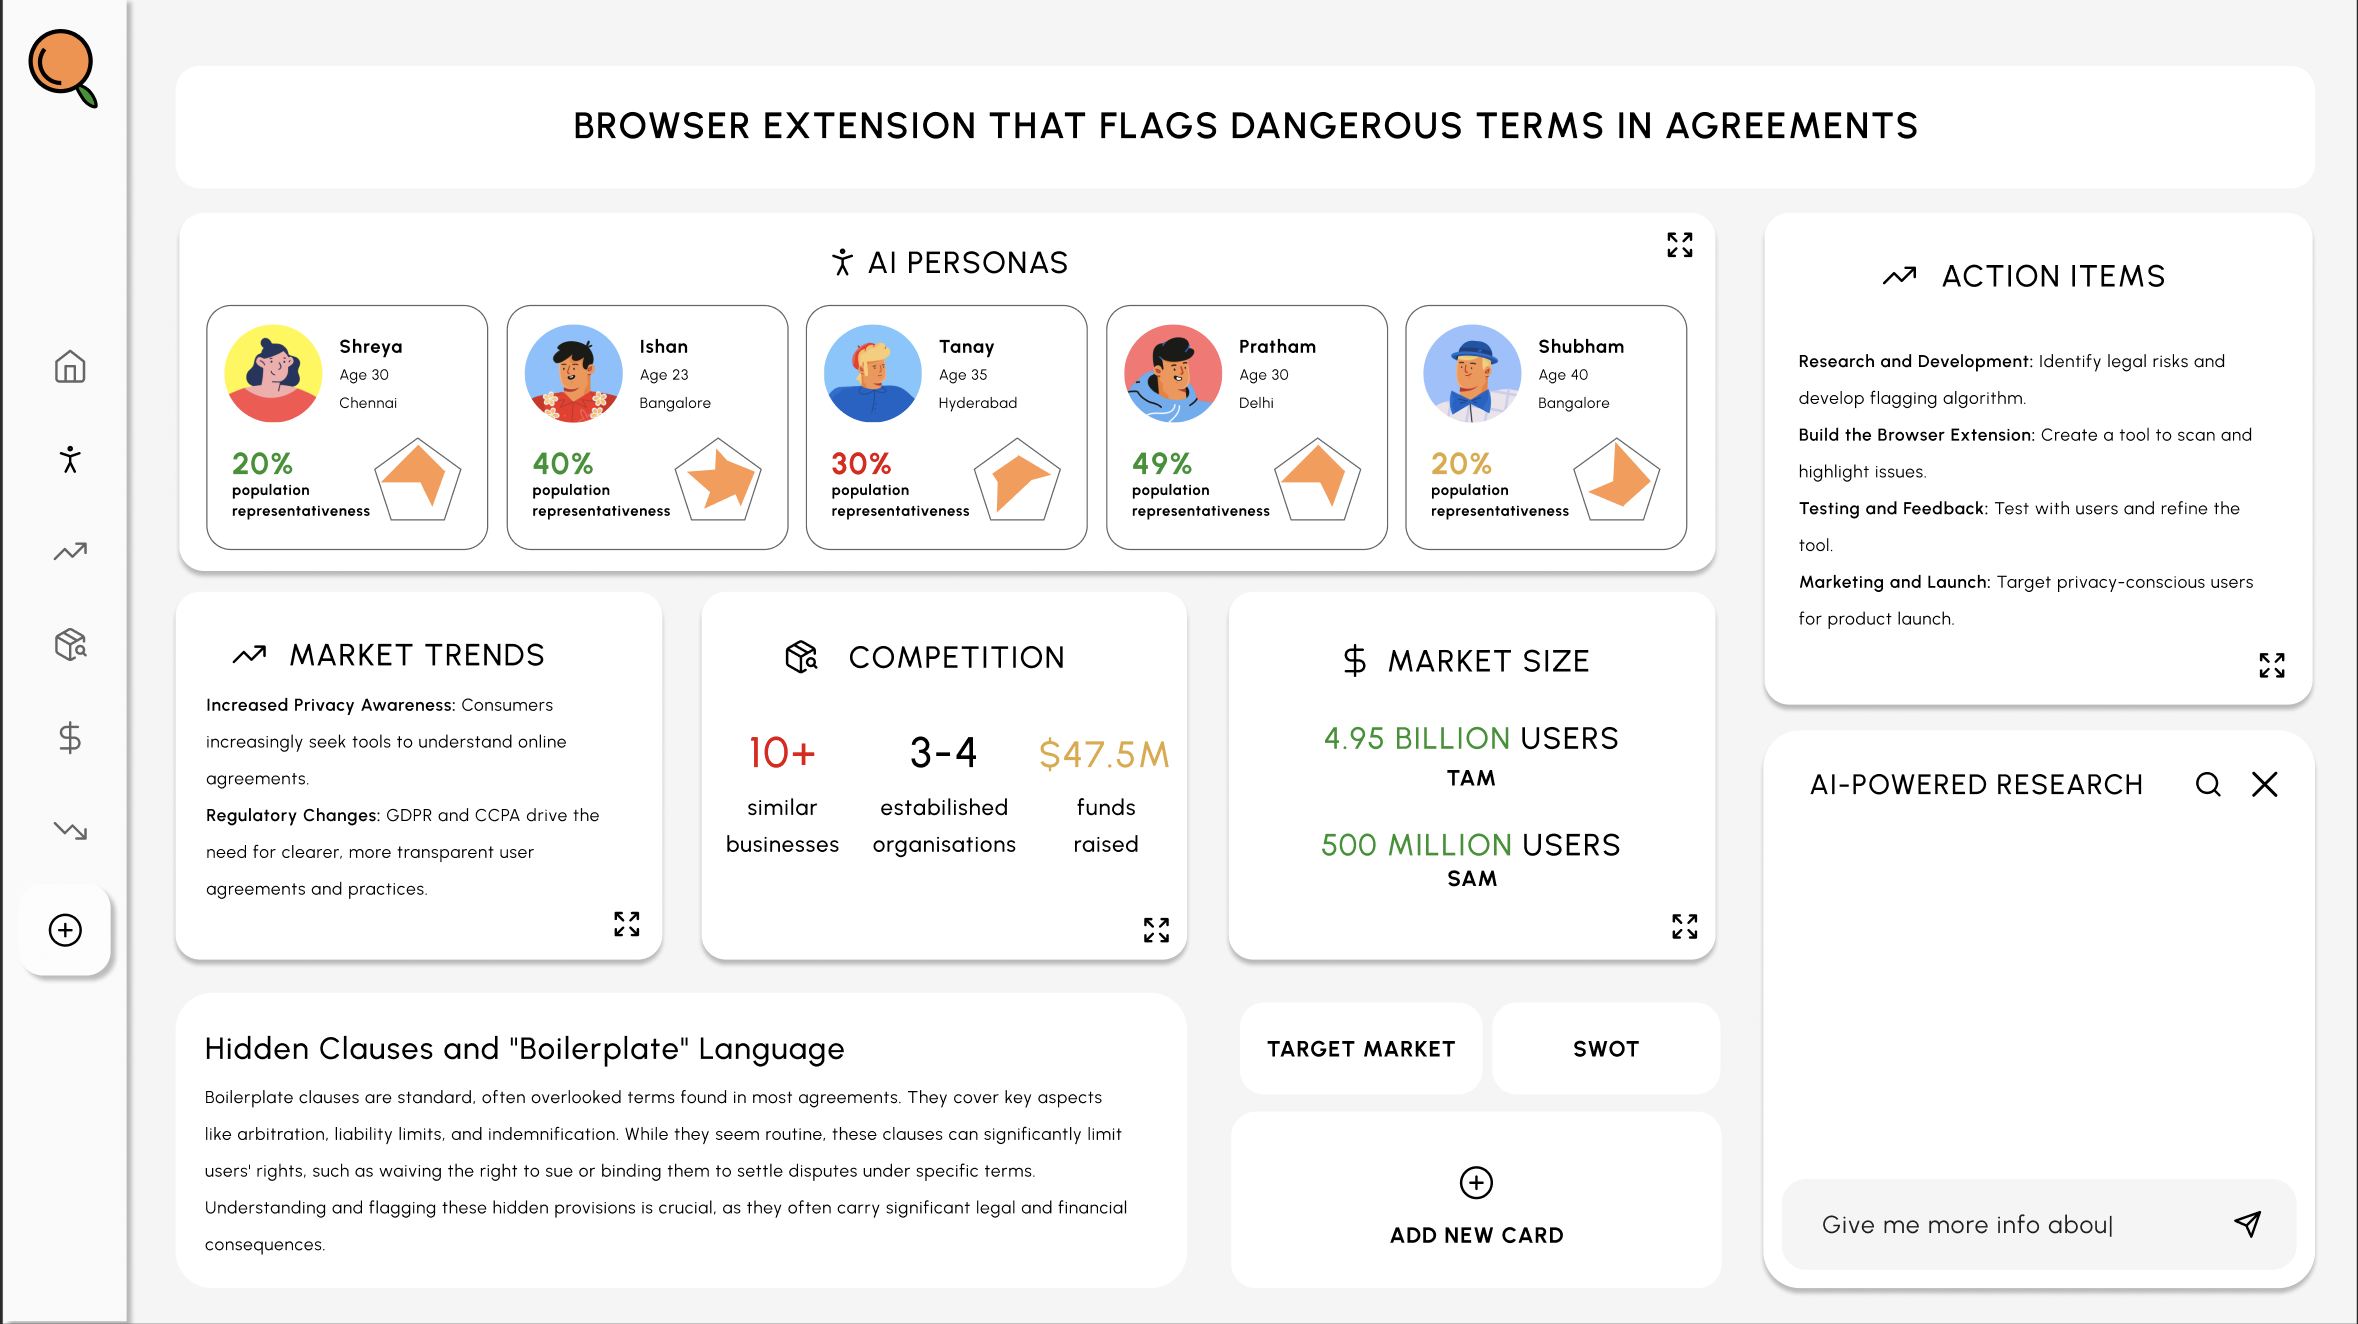Image resolution: width=2358 pixels, height=1324 pixels.
Task: Switch to the Target Market tab
Action: tap(1360, 1049)
